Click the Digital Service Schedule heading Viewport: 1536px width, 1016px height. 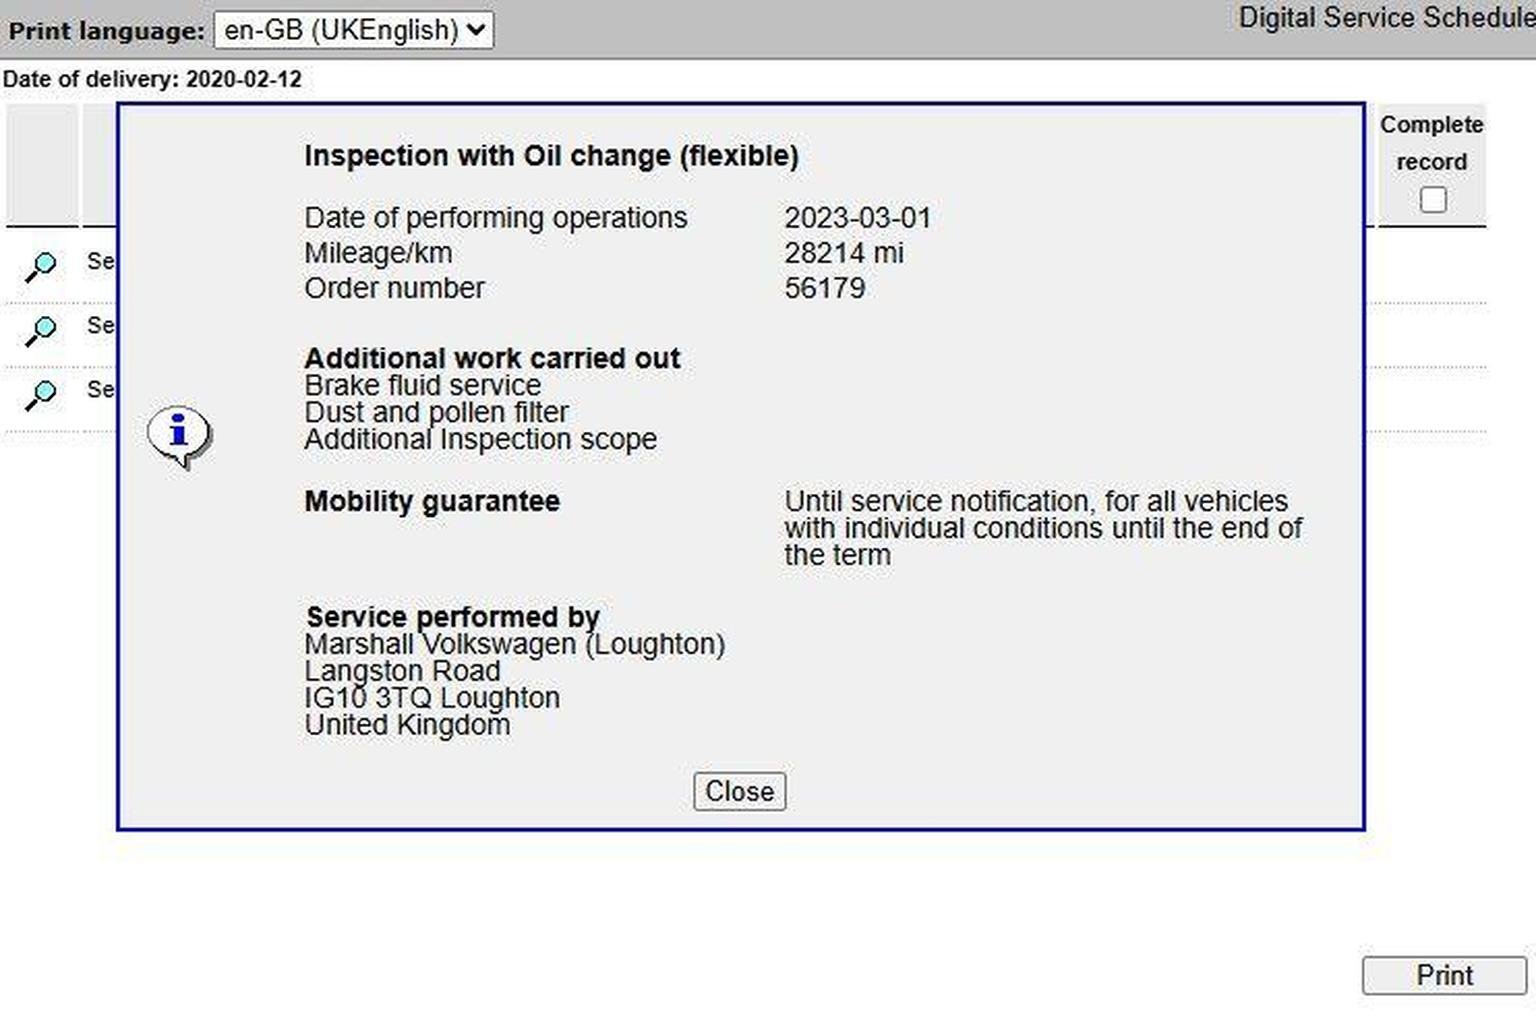1386,18
